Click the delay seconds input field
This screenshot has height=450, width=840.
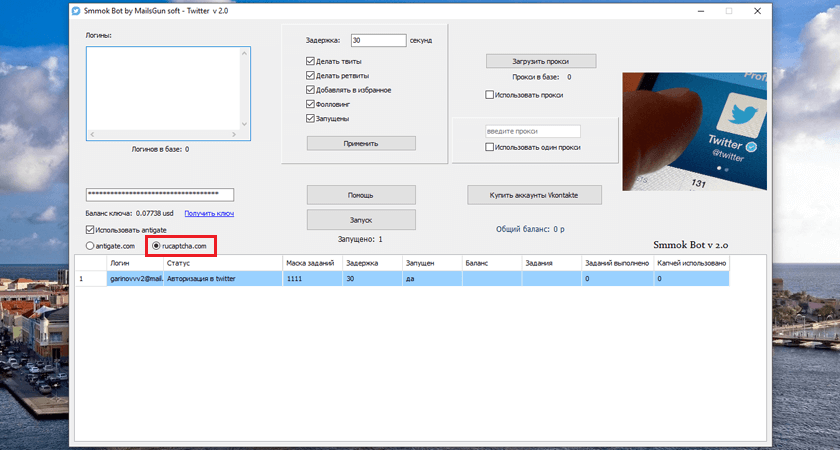[x=379, y=40]
